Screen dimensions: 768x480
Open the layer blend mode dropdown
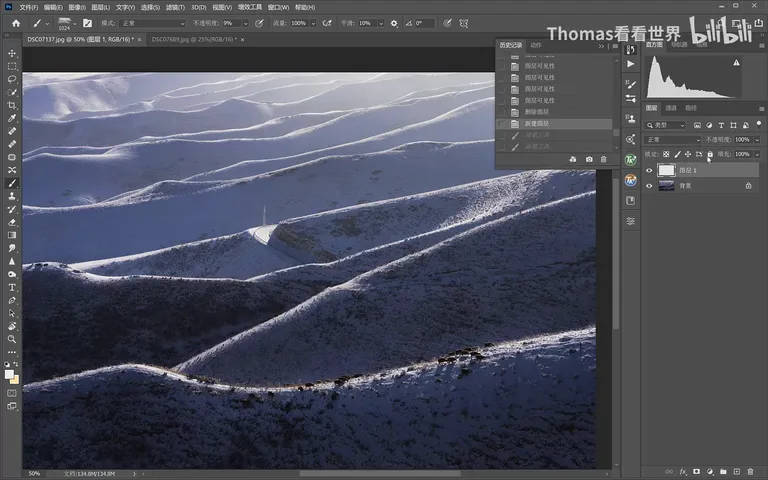coord(672,140)
